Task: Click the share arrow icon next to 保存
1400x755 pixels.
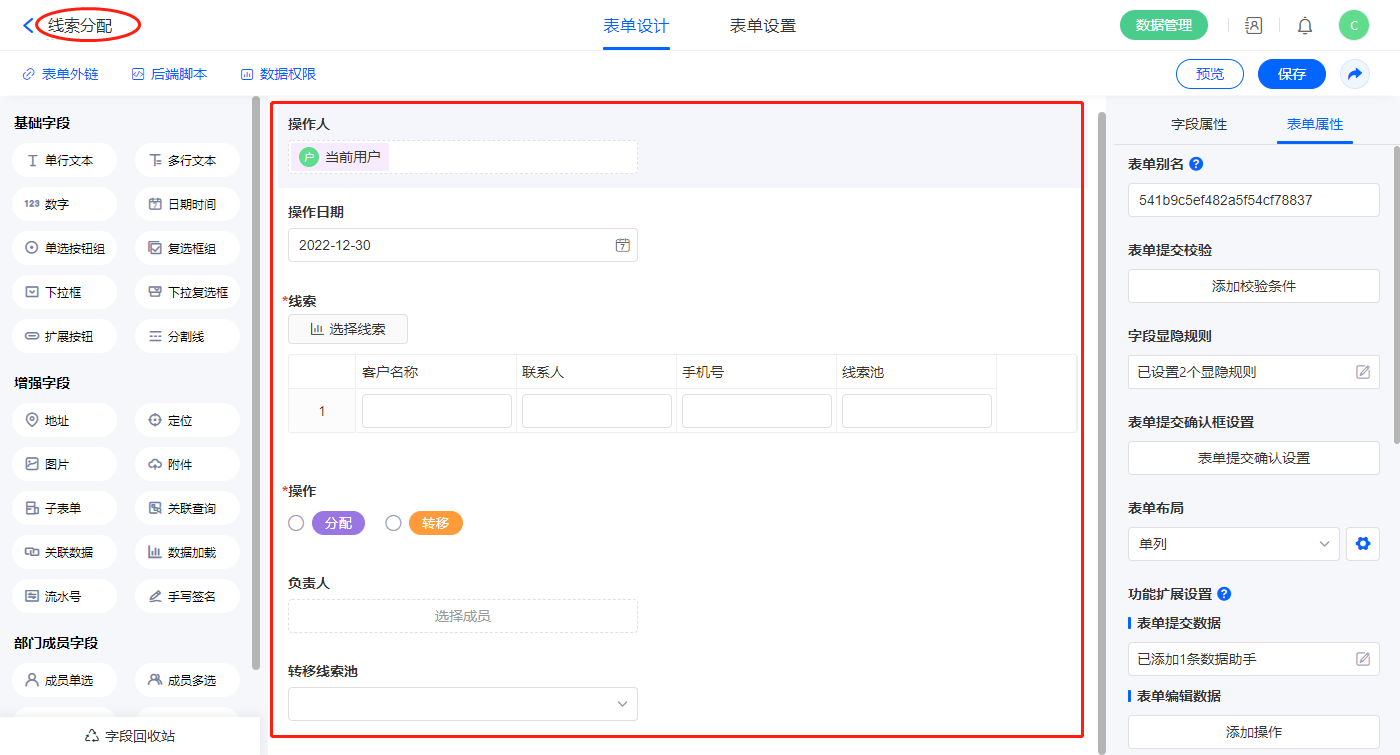Action: (x=1355, y=74)
